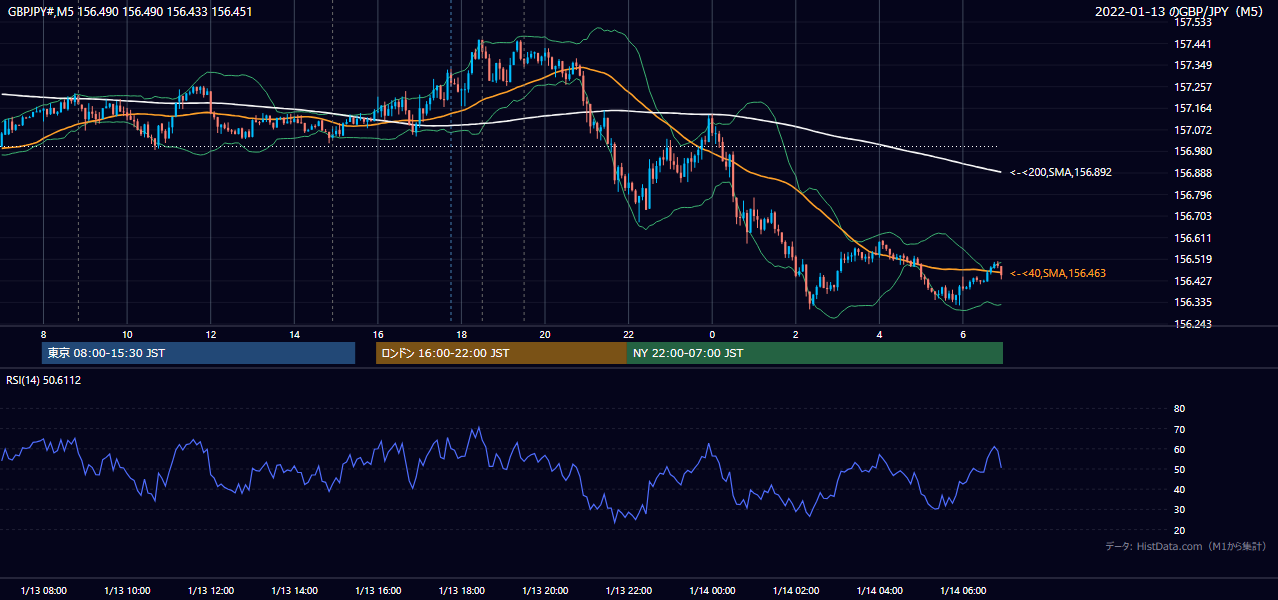Click the 1/13 12:00 bottom axis label

pyautogui.click(x=210, y=591)
